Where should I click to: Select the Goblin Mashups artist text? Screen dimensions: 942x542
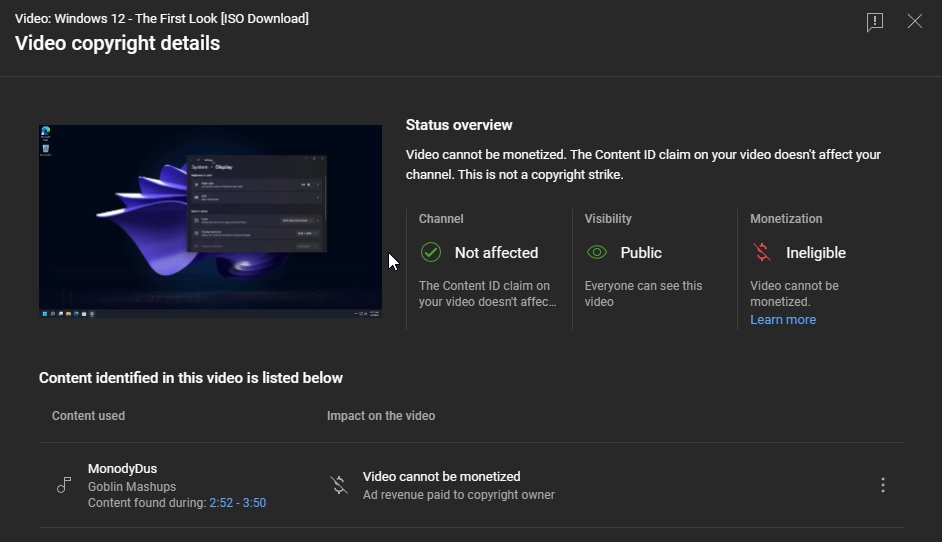pyautogui.click(x=132, y=487)
